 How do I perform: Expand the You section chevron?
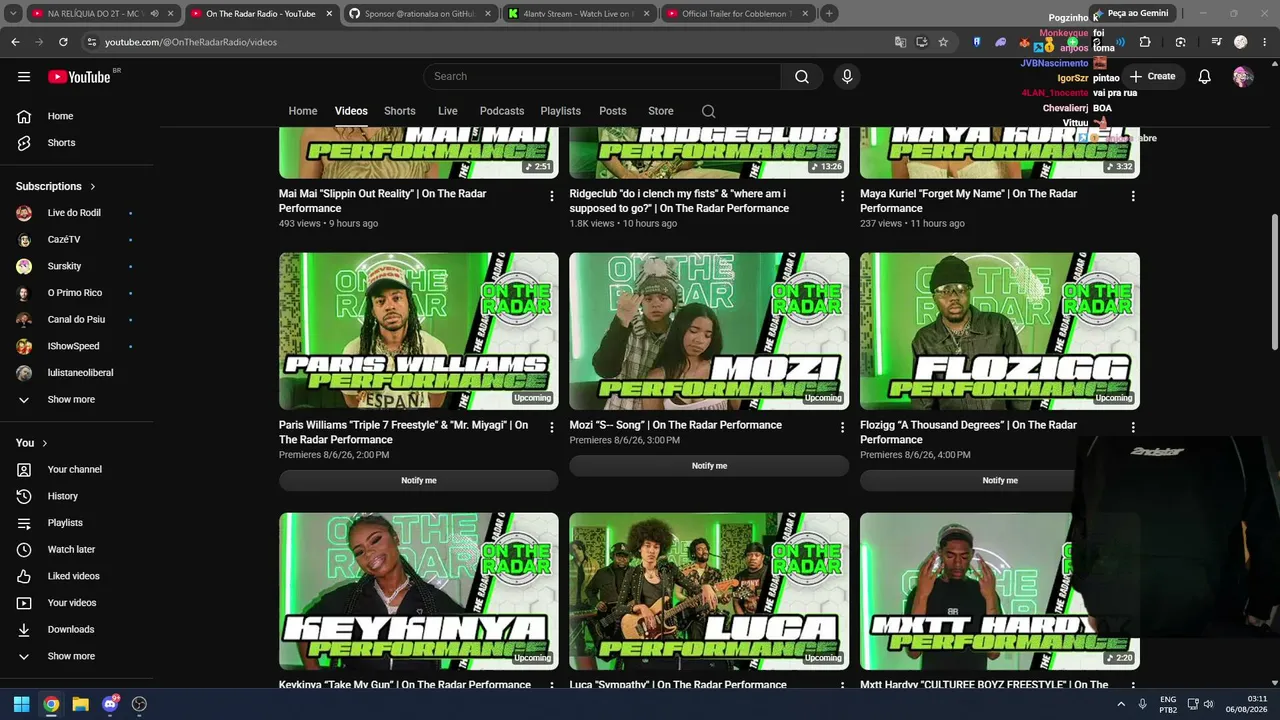coord(44,443)
